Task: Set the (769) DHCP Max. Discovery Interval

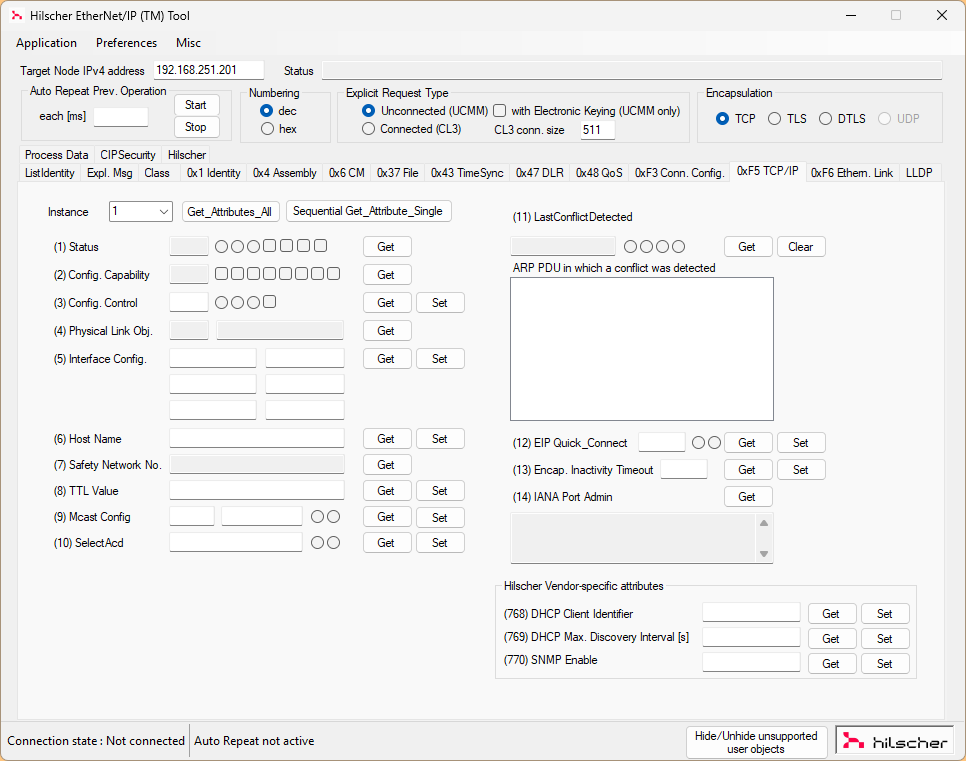Action: click(x=885, y=639)
